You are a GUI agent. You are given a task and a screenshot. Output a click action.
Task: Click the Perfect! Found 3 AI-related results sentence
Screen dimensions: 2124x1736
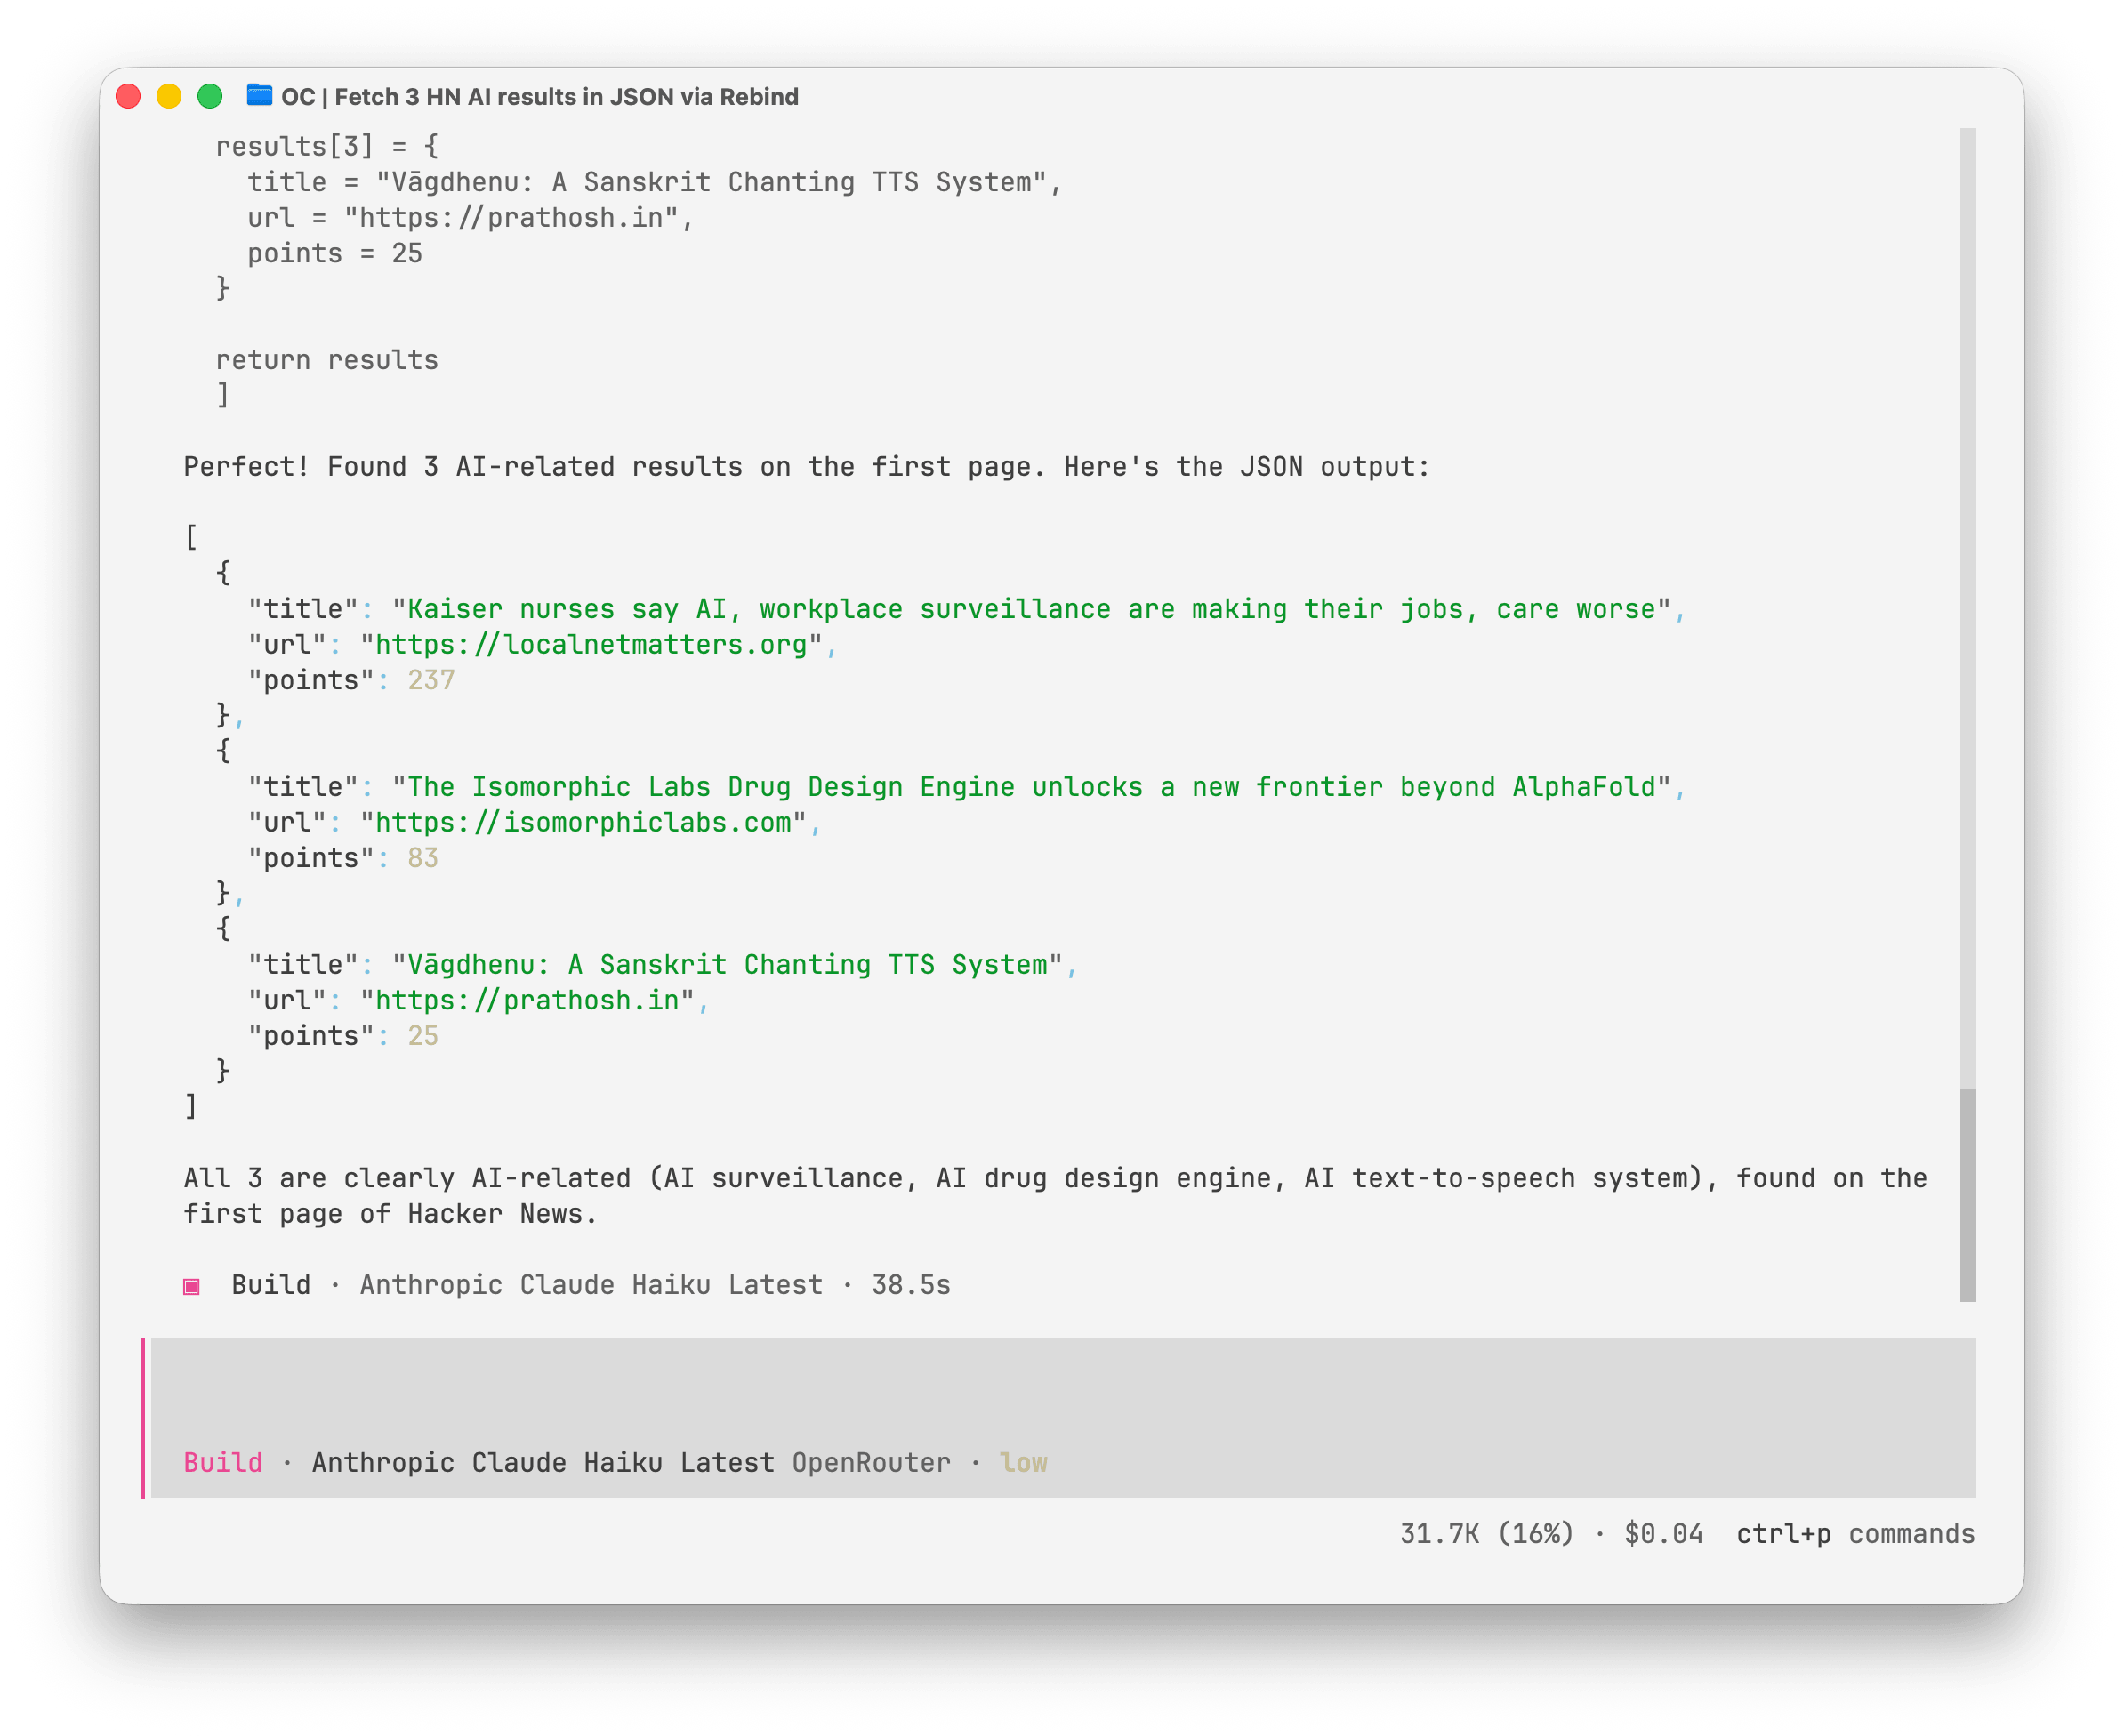click(806, 467)
